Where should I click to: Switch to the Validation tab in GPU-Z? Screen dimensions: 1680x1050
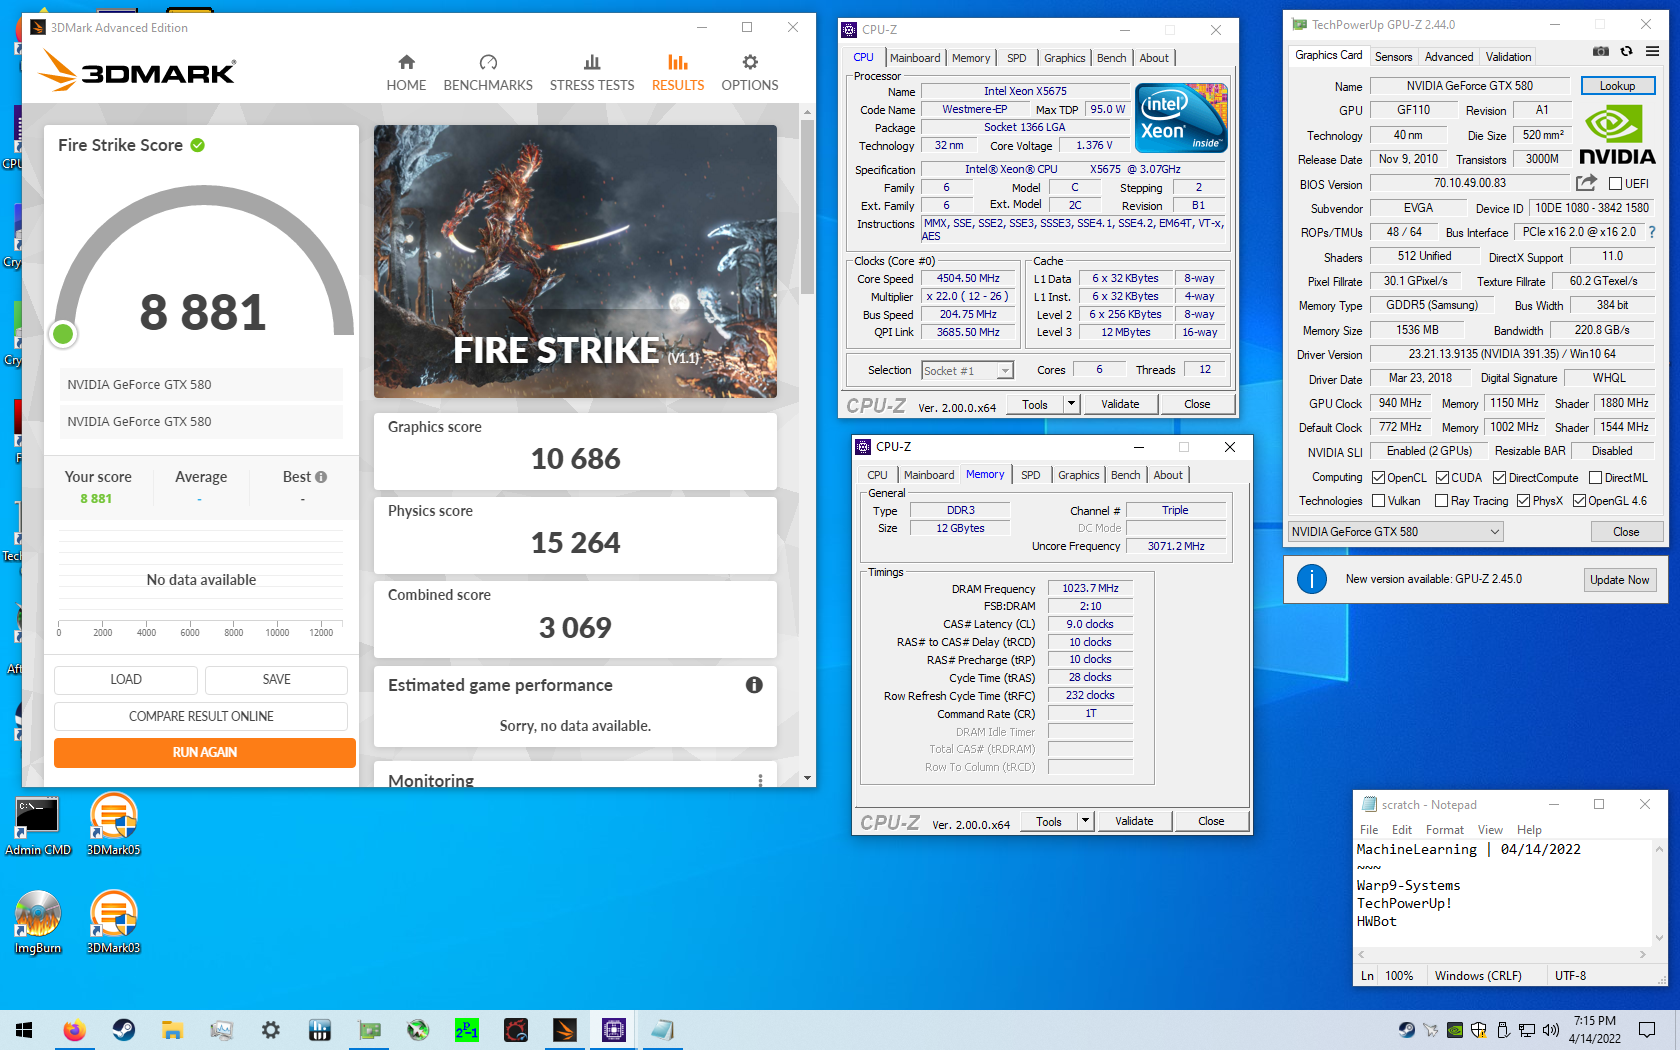click(1508, 57)
